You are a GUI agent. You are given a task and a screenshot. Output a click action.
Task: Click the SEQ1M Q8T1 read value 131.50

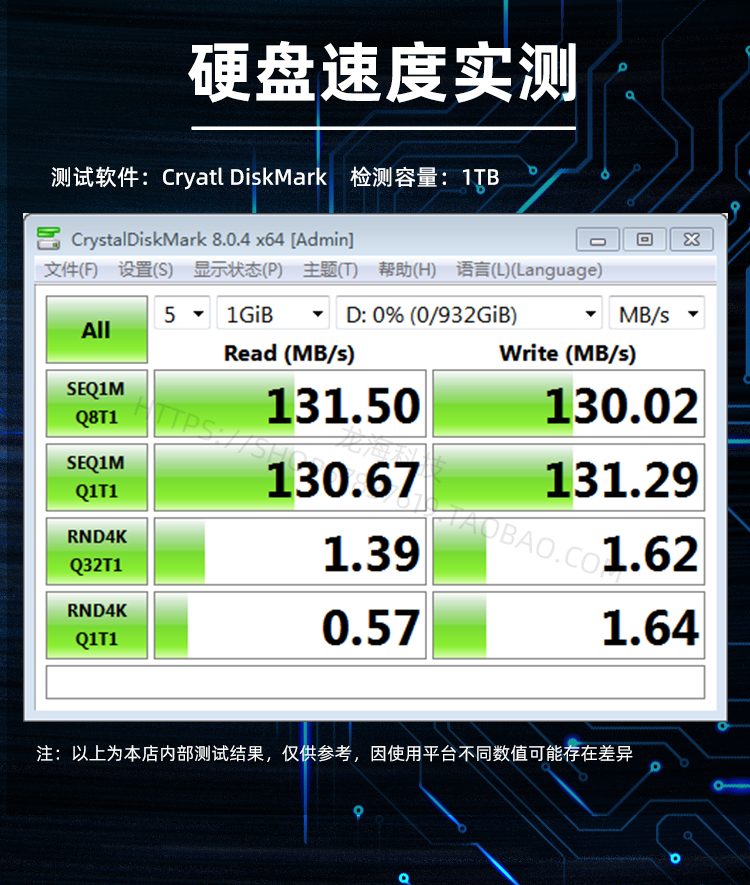pyautogui.click(x=290, y=404)
